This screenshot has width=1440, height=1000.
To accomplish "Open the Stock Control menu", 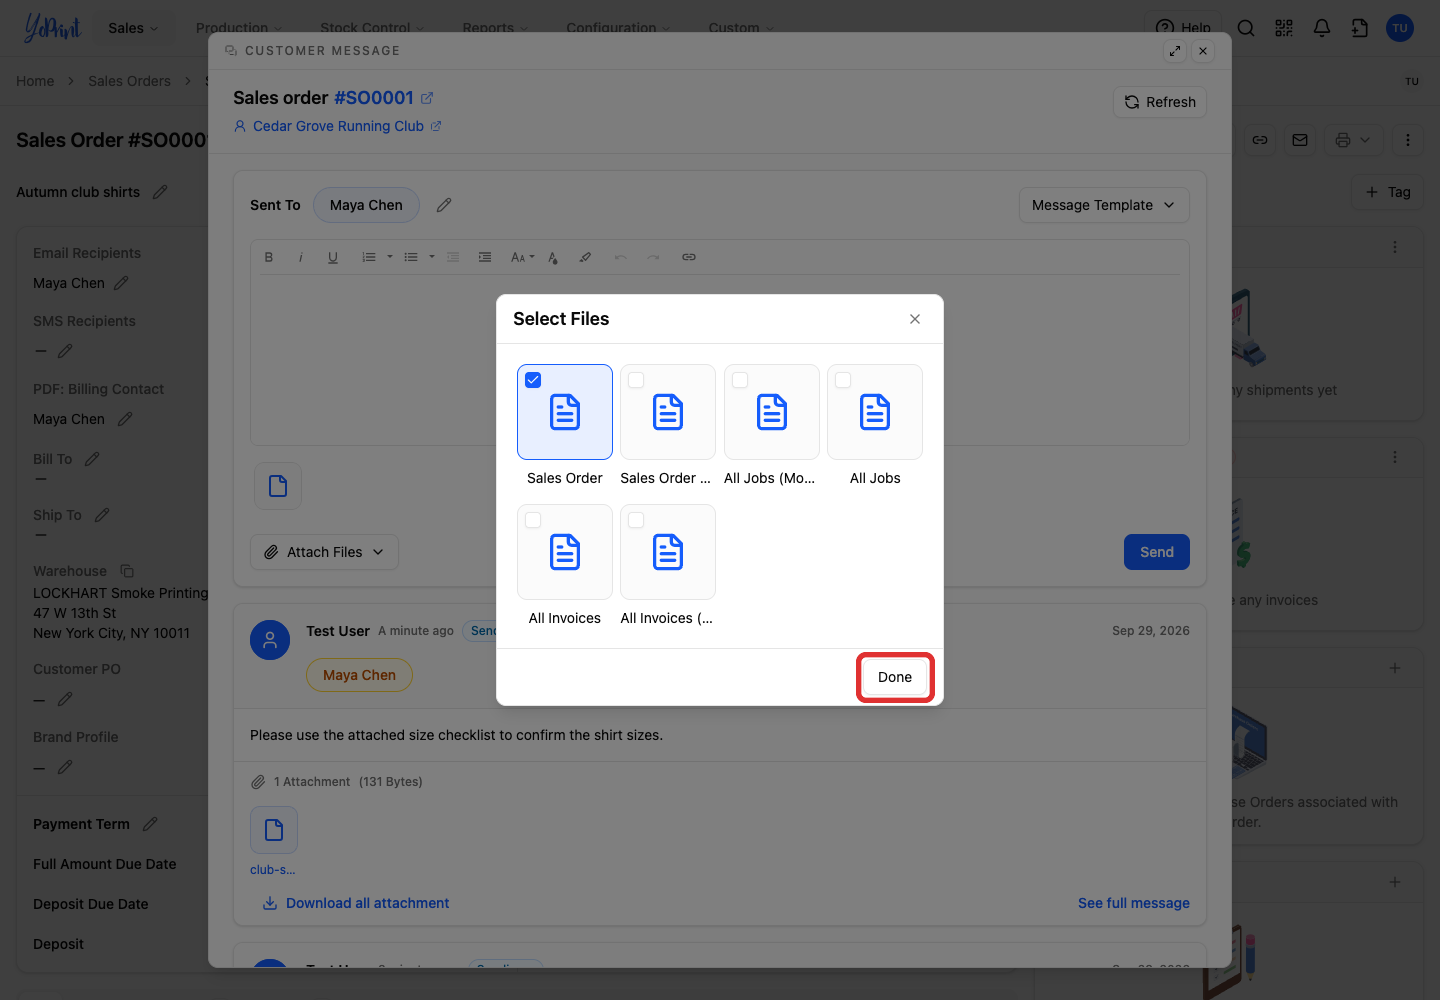I will tap(372, 28).
